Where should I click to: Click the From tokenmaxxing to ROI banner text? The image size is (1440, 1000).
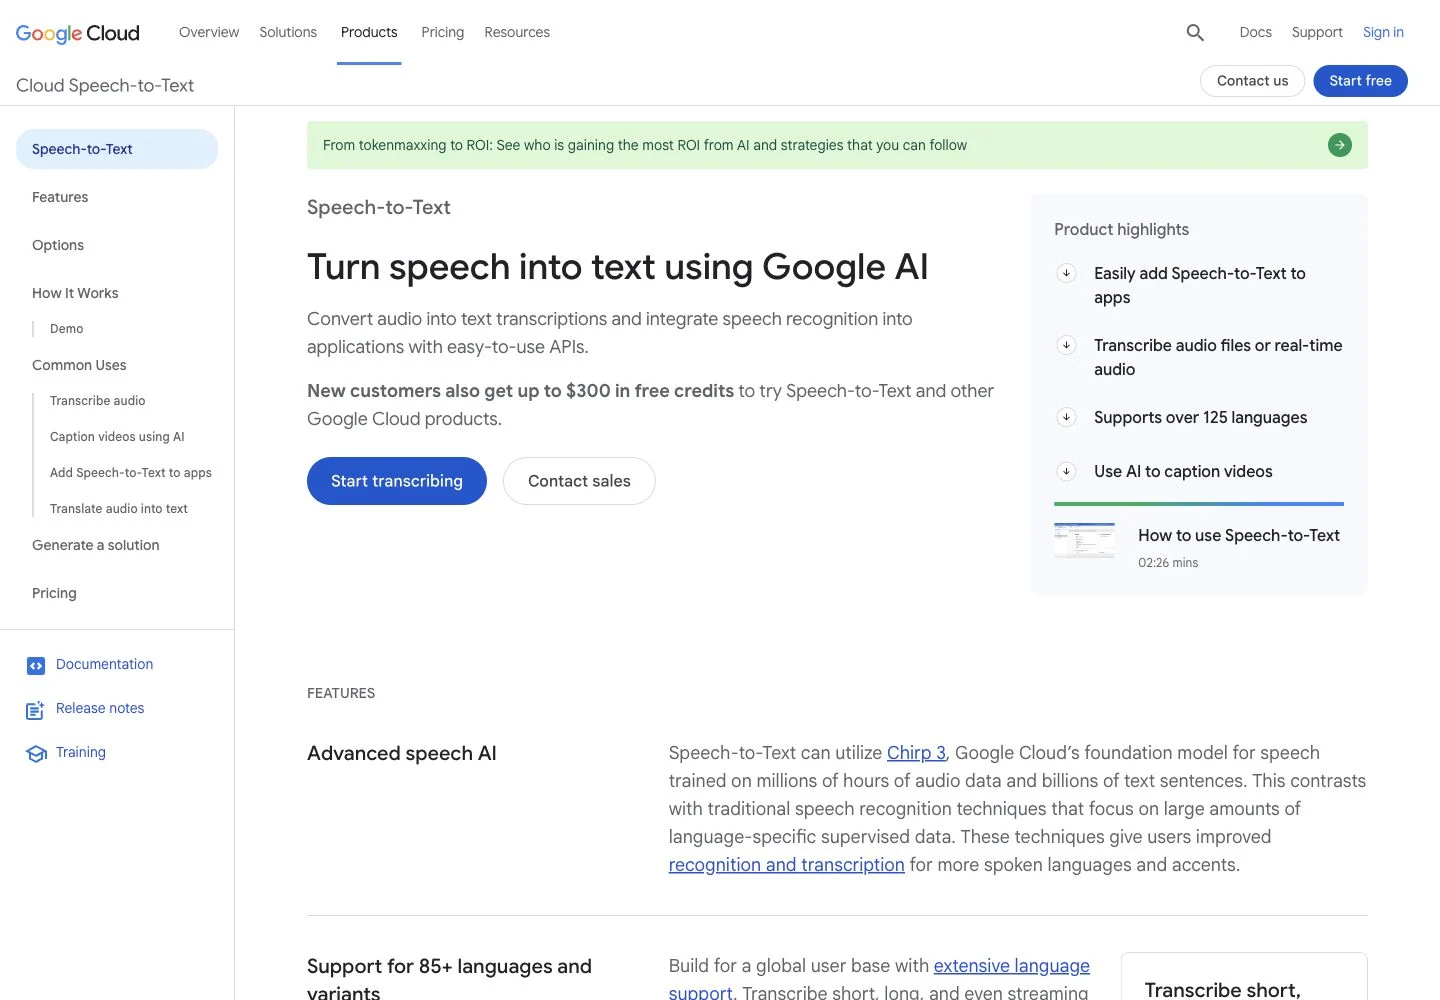click(x=645, y=145)
